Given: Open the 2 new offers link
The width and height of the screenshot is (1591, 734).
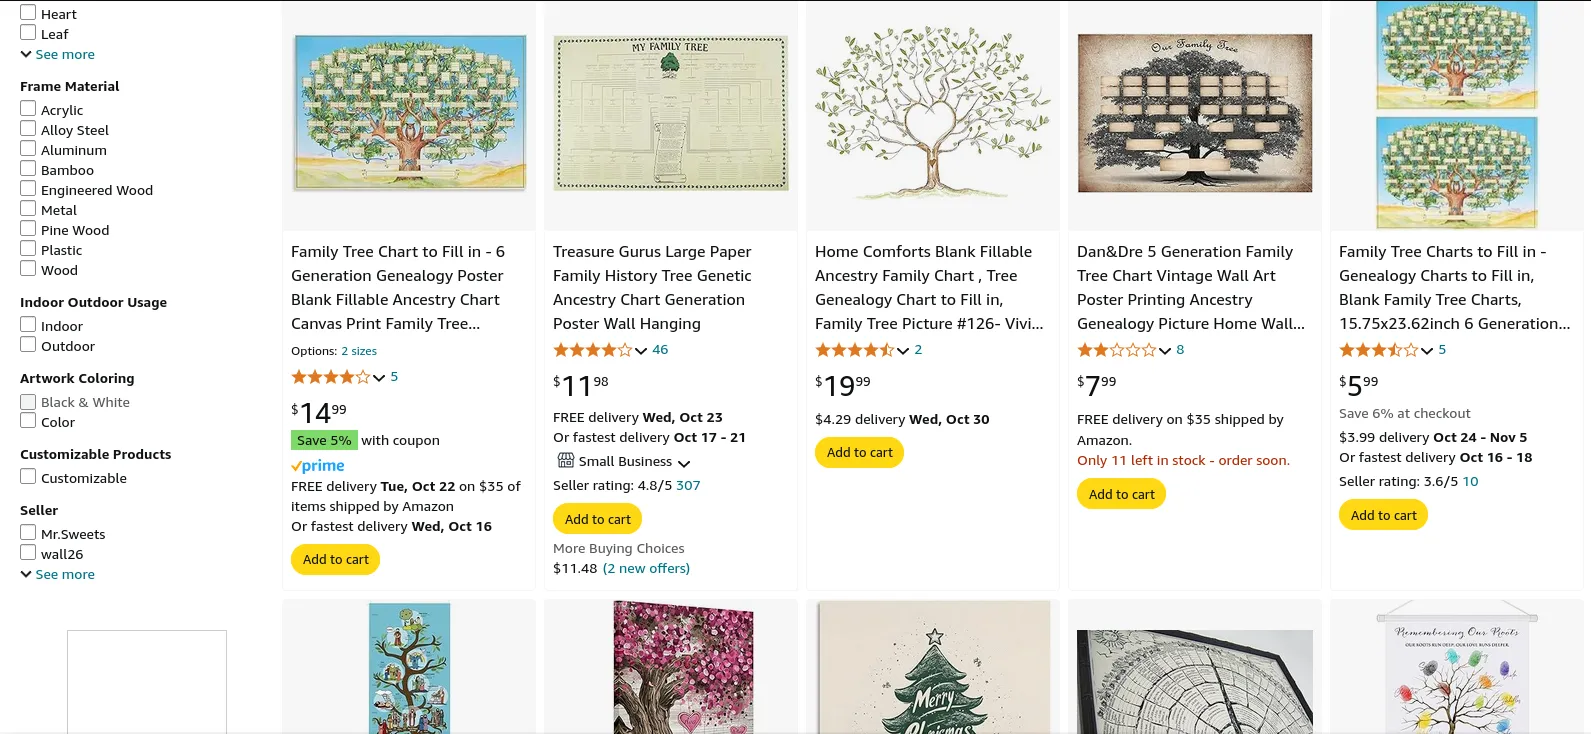Looking at the screenshot, I should (646, 569).
